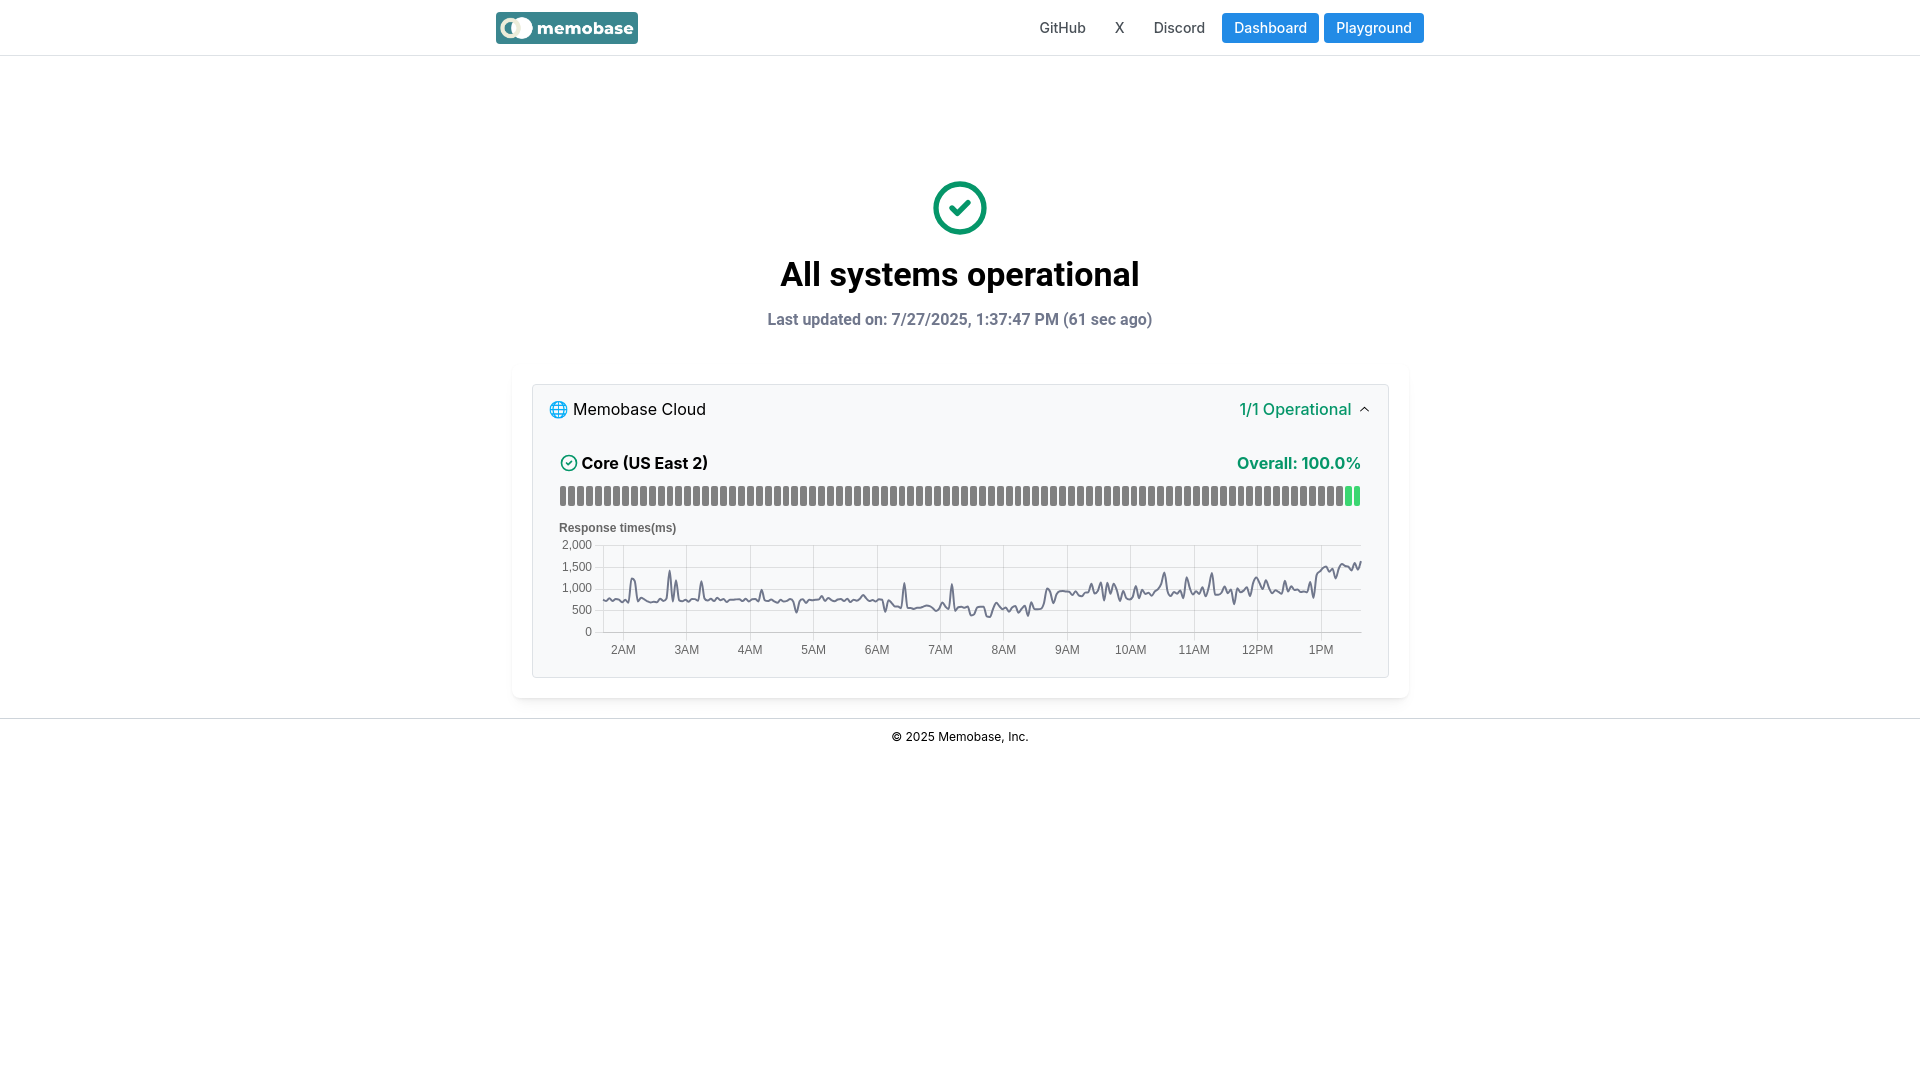Open the X social link

pyautogui.click(x=1119, y=28)
